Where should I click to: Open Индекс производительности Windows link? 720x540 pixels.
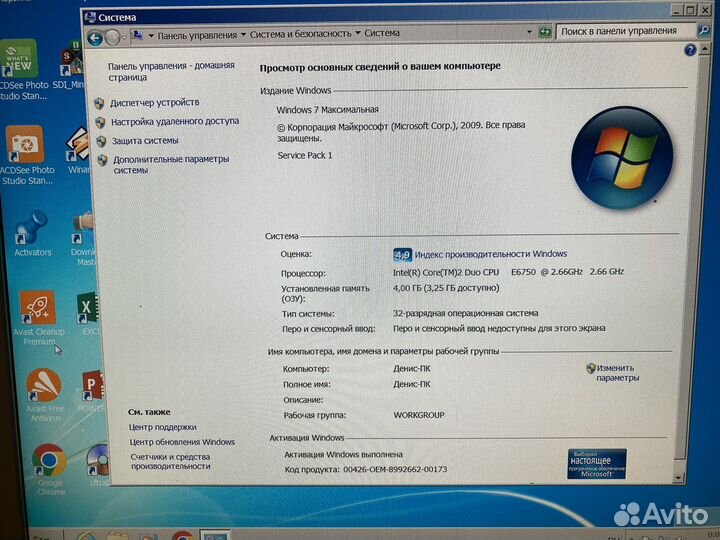coord(491,254)
